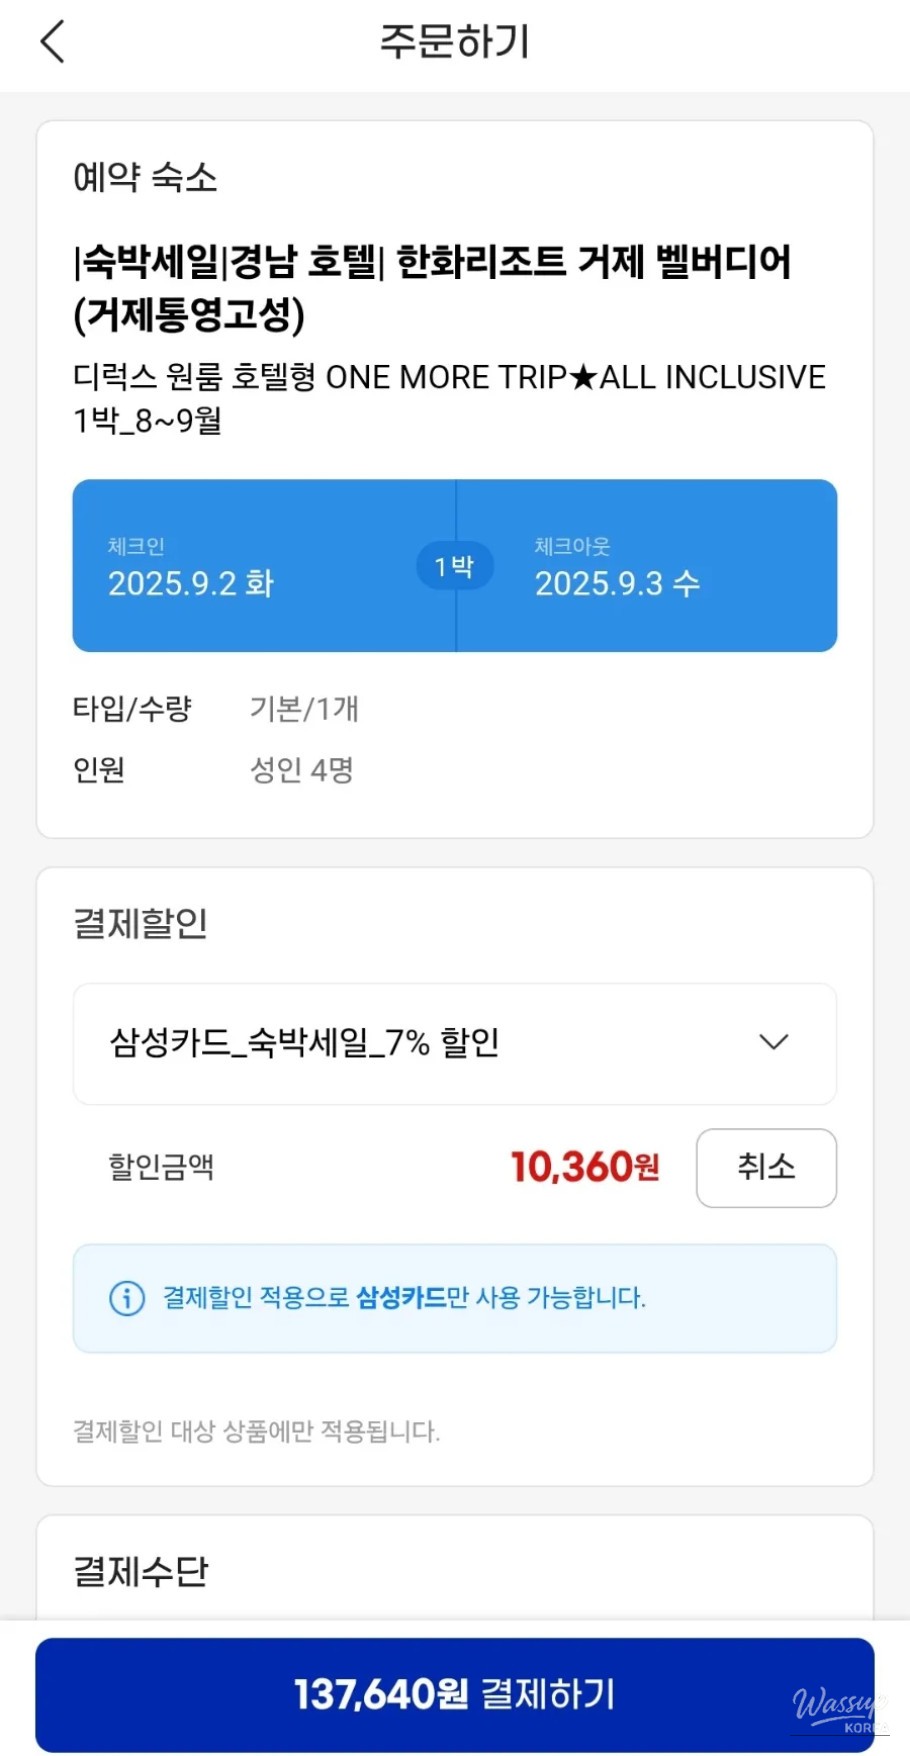Expand the payment discount chevron
Viewport: 910px width, 1756px height.
774,1042
